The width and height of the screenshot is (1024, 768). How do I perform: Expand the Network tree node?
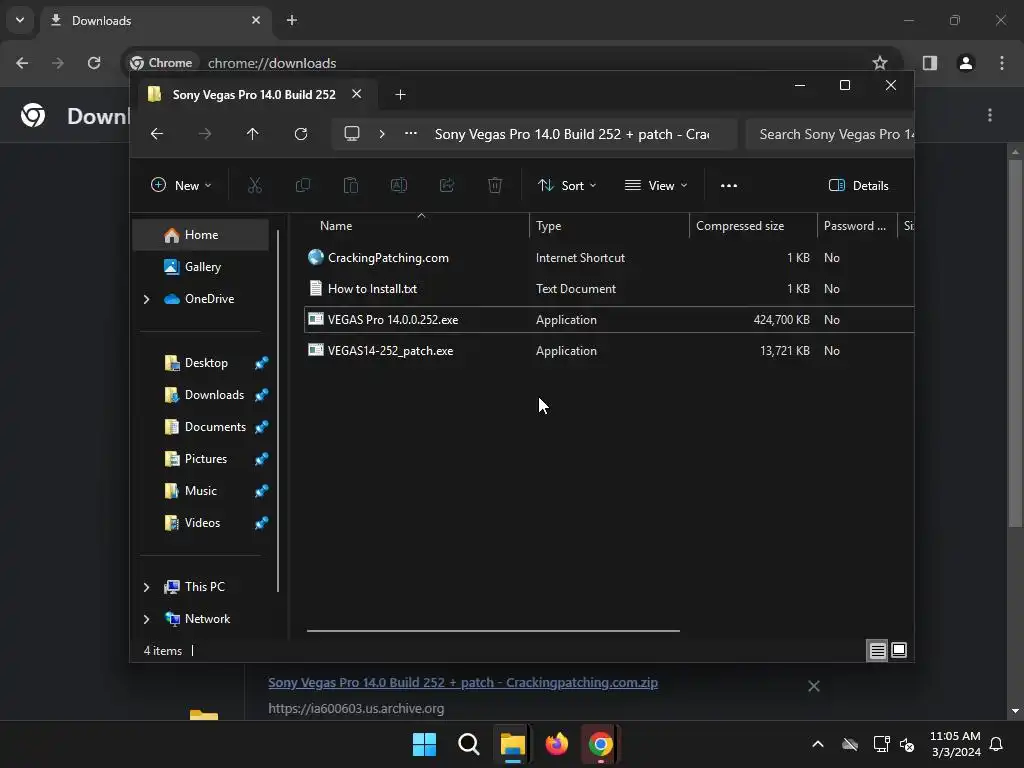pos(146,619)
